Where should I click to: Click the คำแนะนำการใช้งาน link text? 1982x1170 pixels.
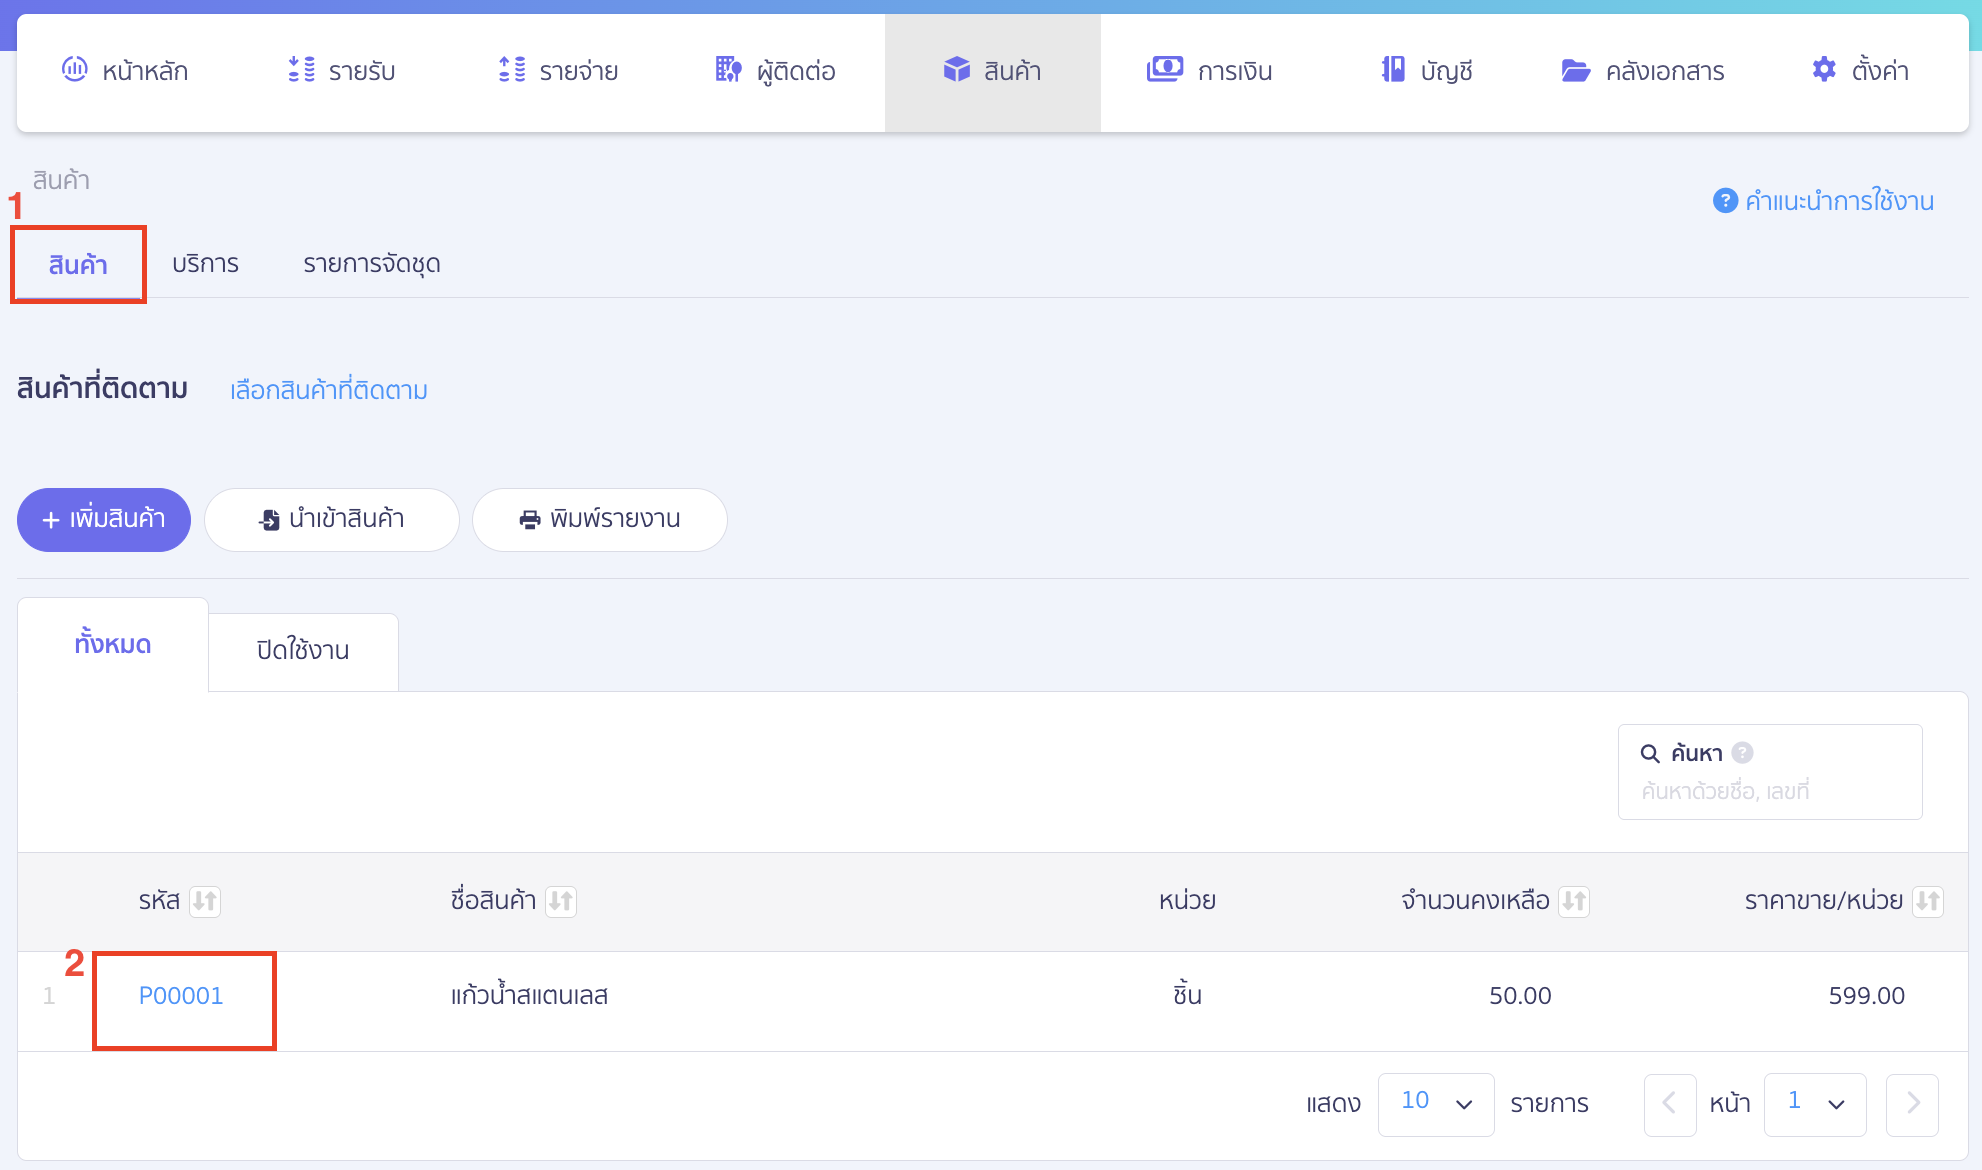[x=1840, y=201]
